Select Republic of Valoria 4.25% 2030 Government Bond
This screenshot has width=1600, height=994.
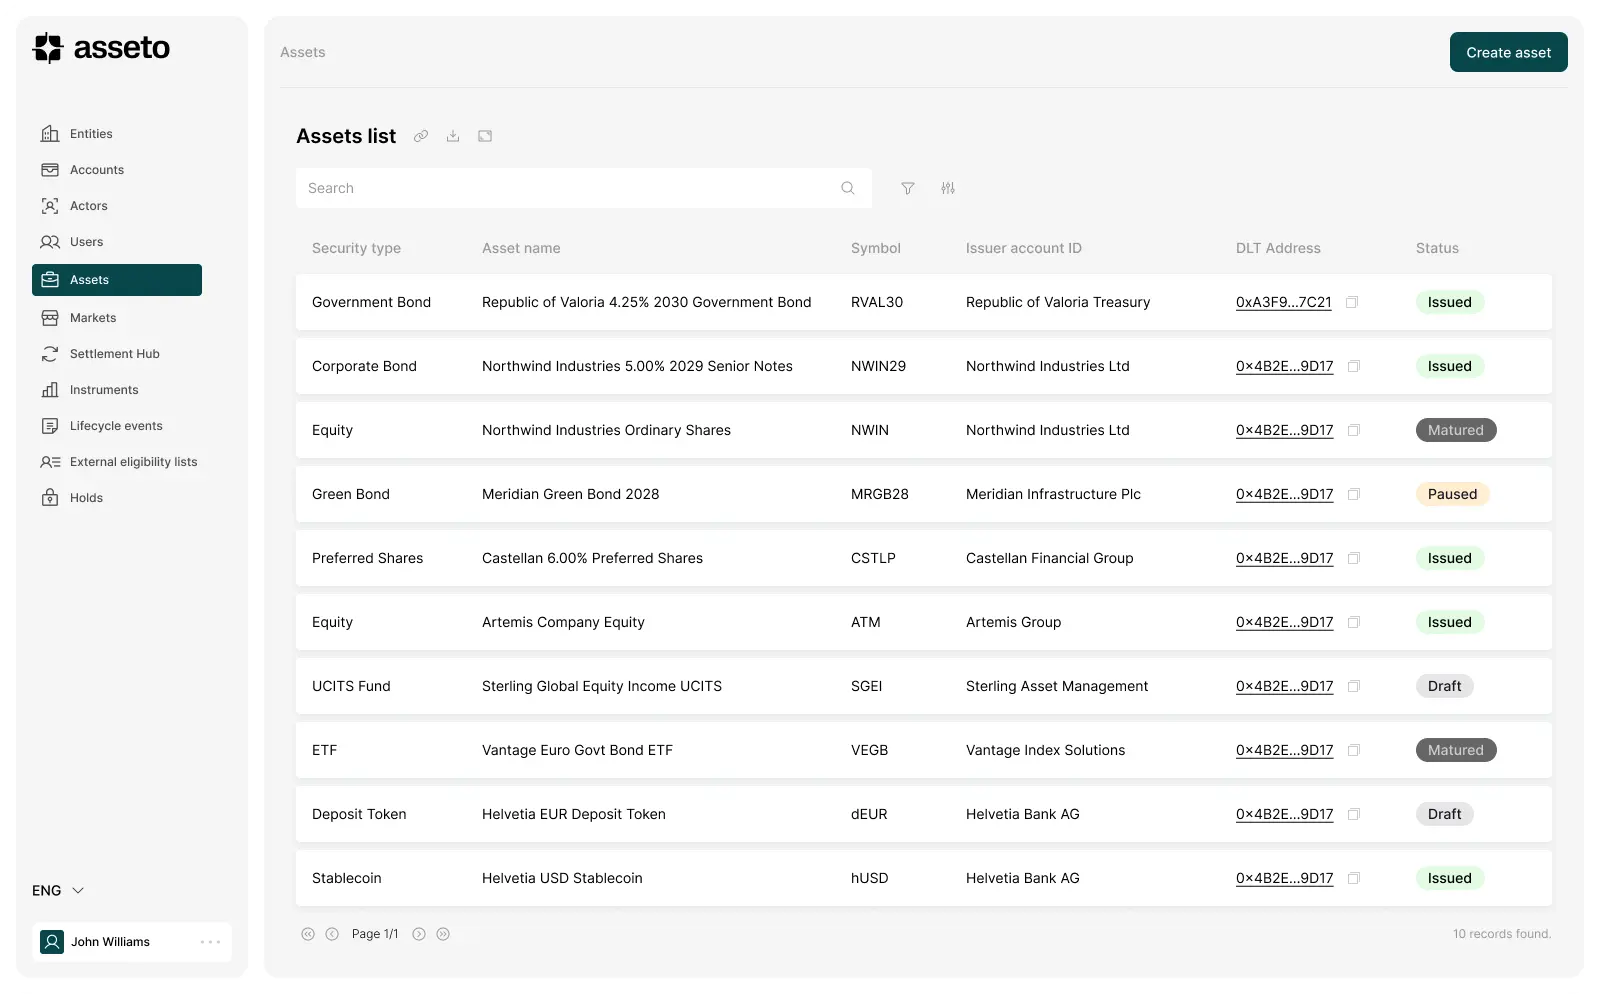click(646, 302)
